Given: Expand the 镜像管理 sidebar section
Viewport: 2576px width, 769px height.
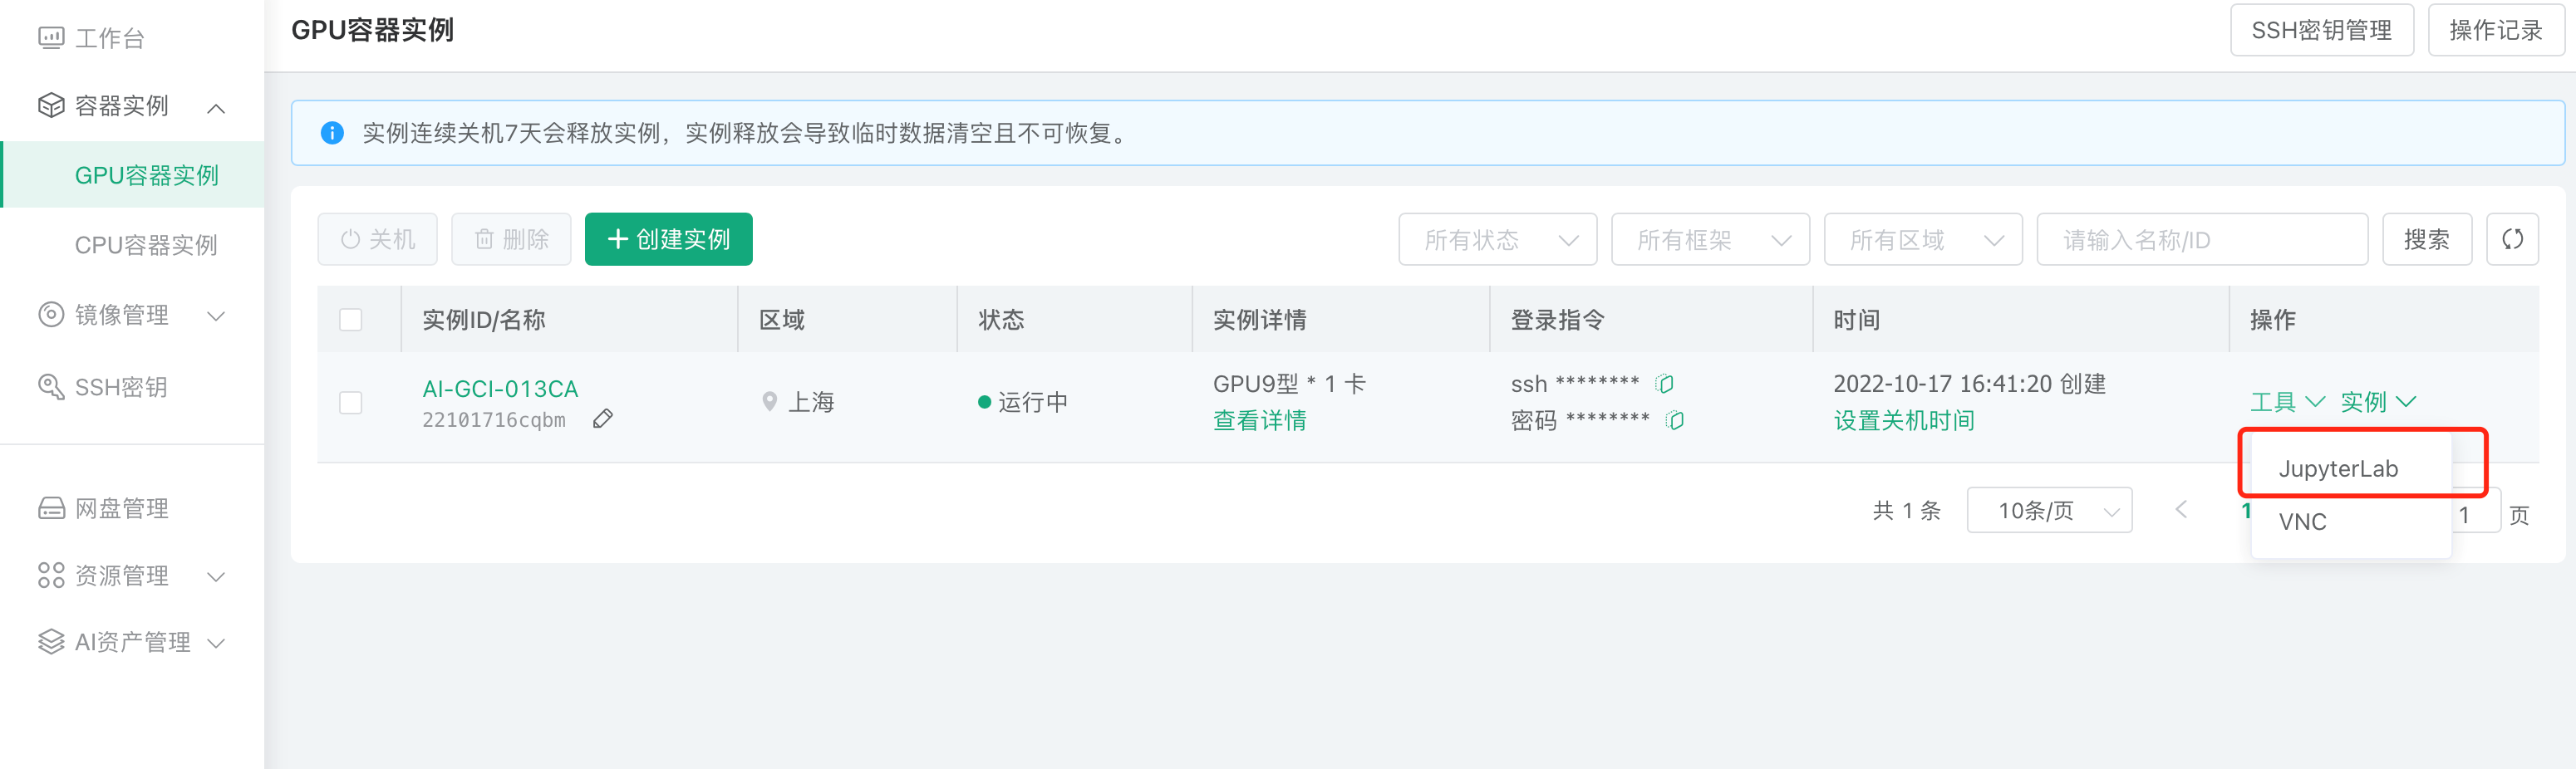Looking at the screenshot, I should click(x=216, y=316).
